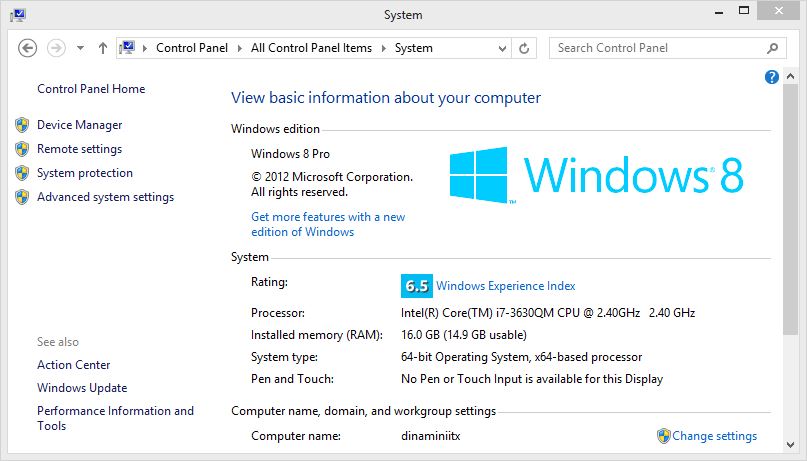The width and height of the screenshot is (807, 461).
Task: Open Performance Information and Tools
Action: (115, 418)
